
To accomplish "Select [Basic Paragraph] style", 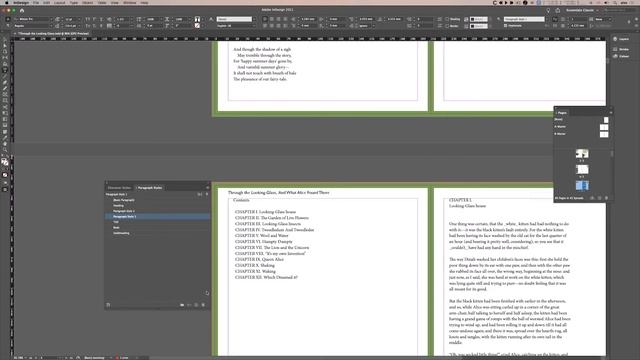I will point(158,200).
